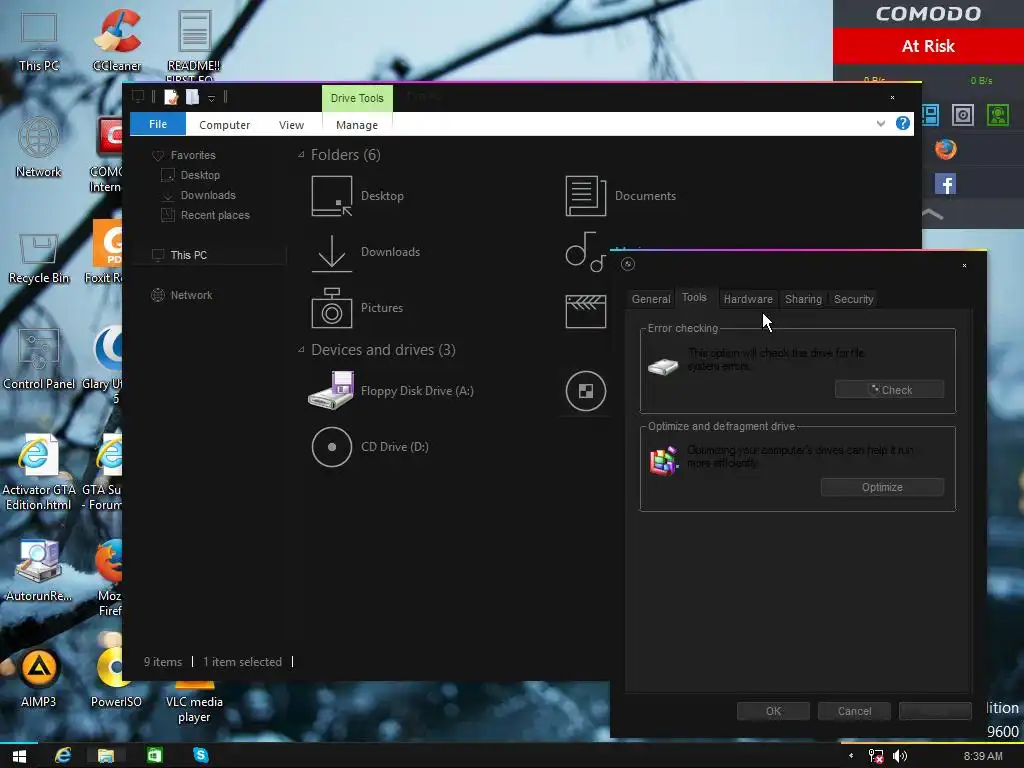This screenshot has height=768, width=1024.
Task: Open Internet Explorer from the taskbar
Action: point(63,756)
